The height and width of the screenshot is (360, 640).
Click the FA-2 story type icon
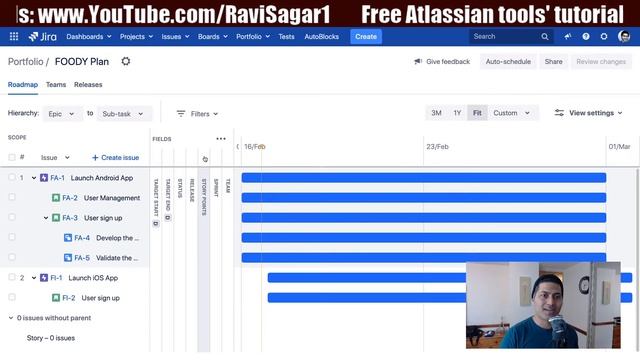[56, 198]
